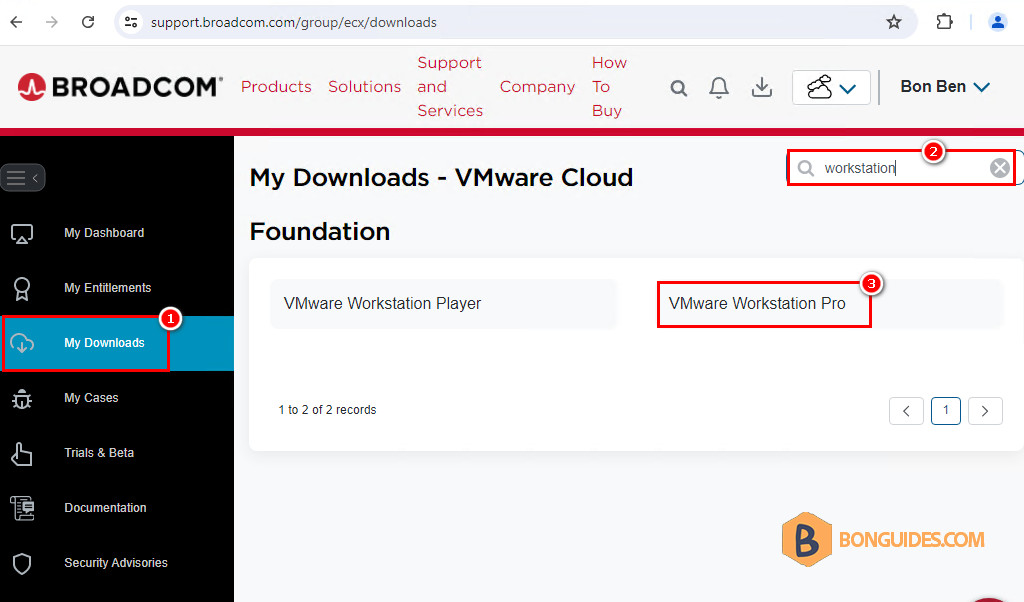1024x602 pixels.
Task: Open Support and Services menu
Action: point(450,86)
